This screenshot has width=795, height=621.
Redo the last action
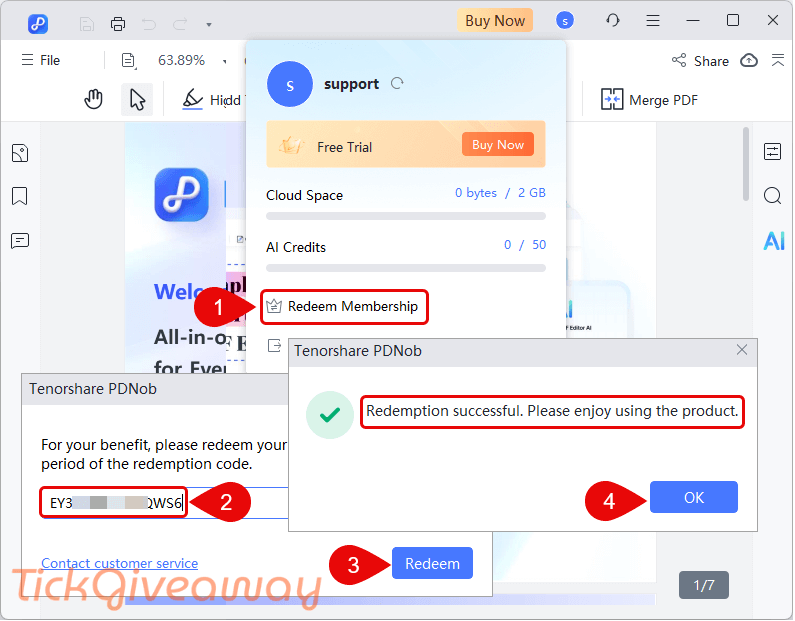[180, 24]
